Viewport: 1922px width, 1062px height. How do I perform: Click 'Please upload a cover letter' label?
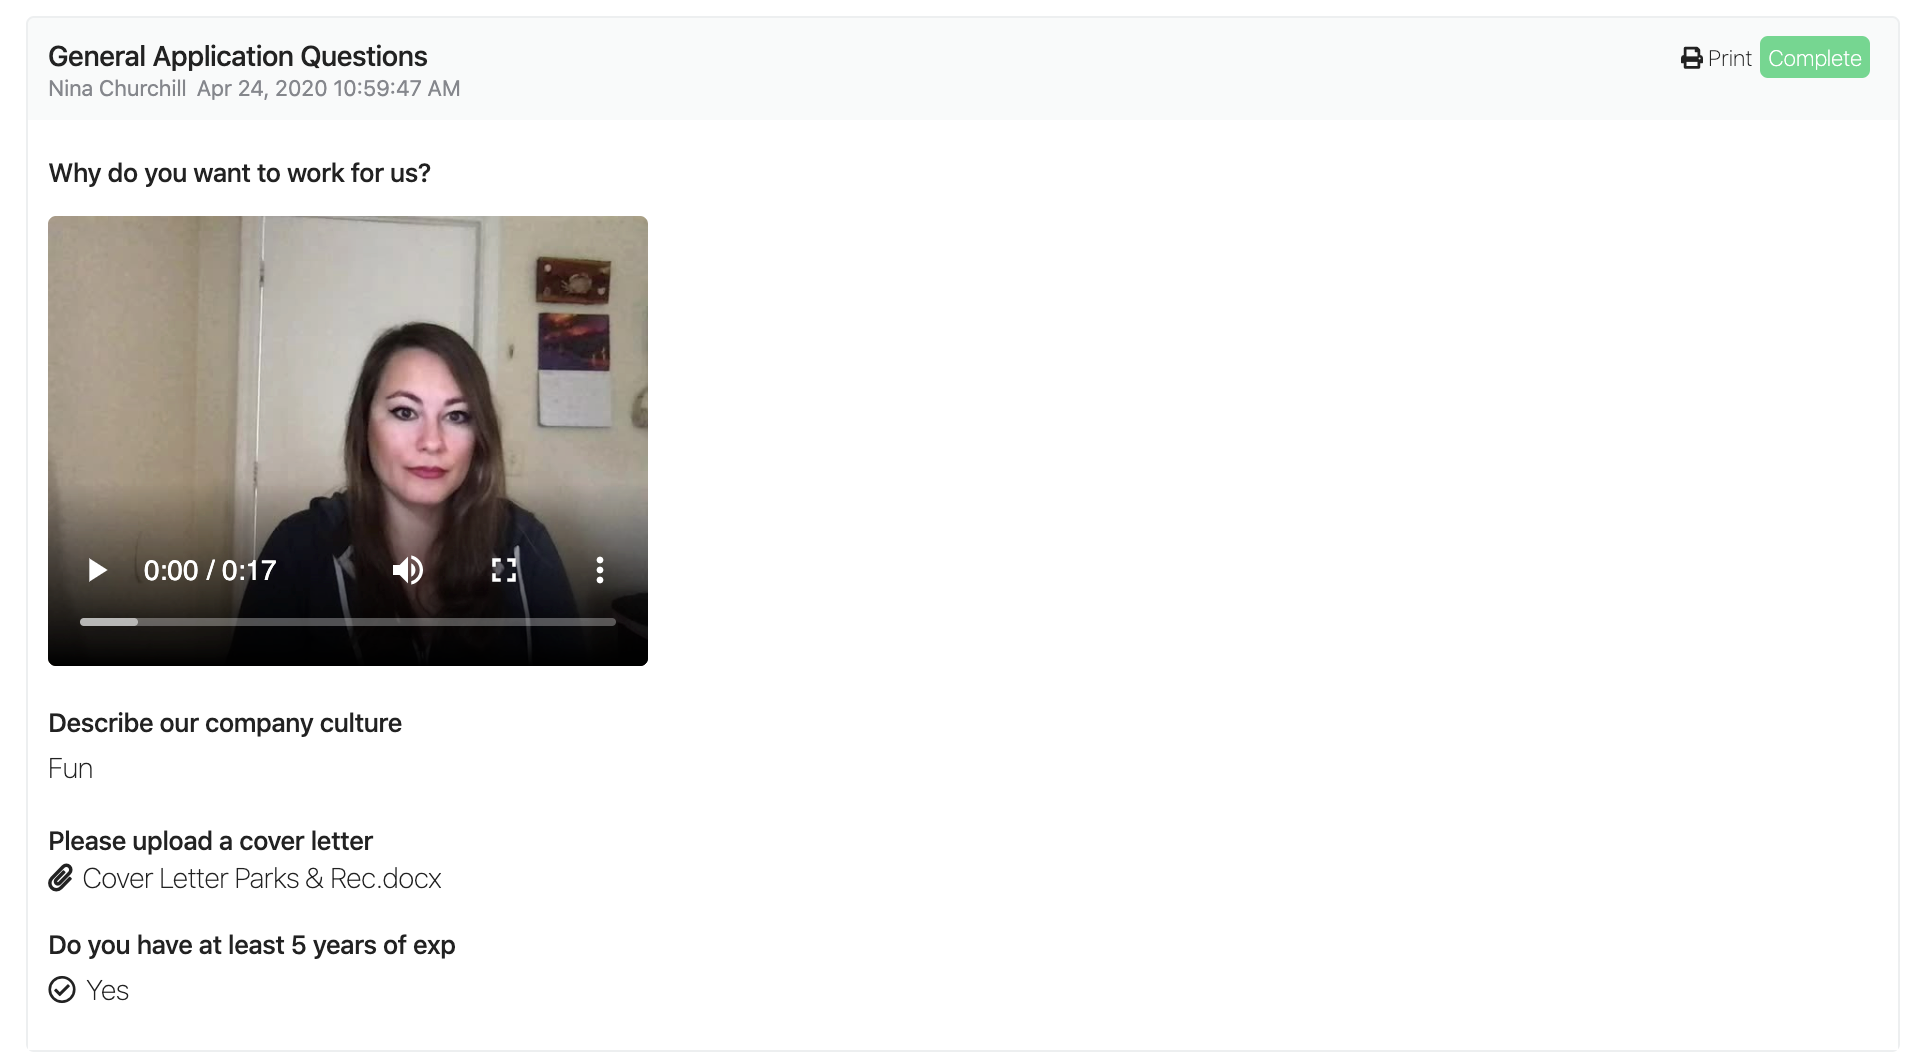(210, 841)
